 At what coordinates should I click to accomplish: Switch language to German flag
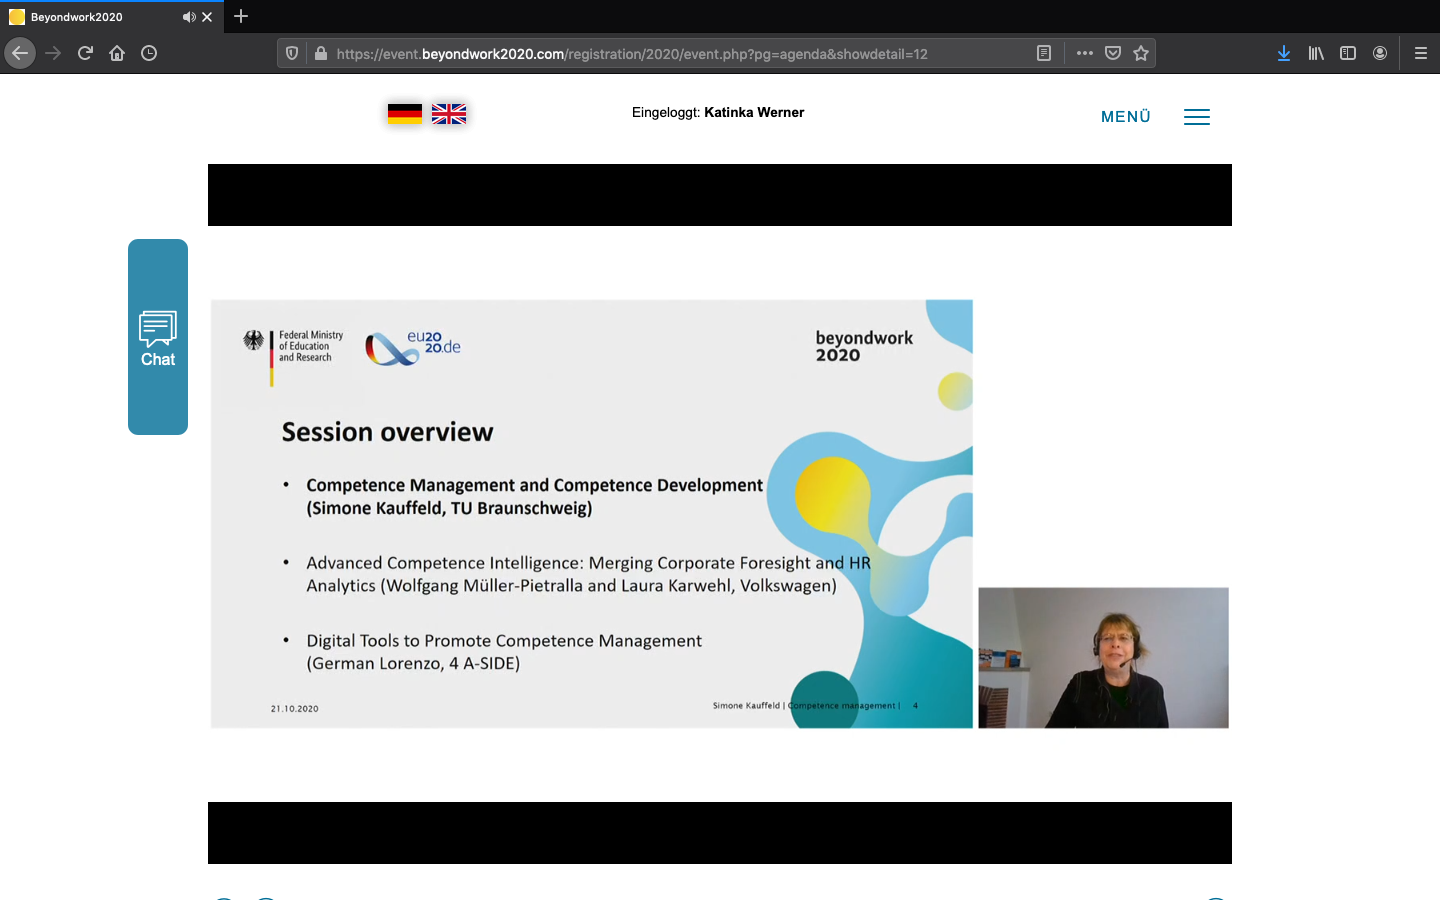pos(405,113)
